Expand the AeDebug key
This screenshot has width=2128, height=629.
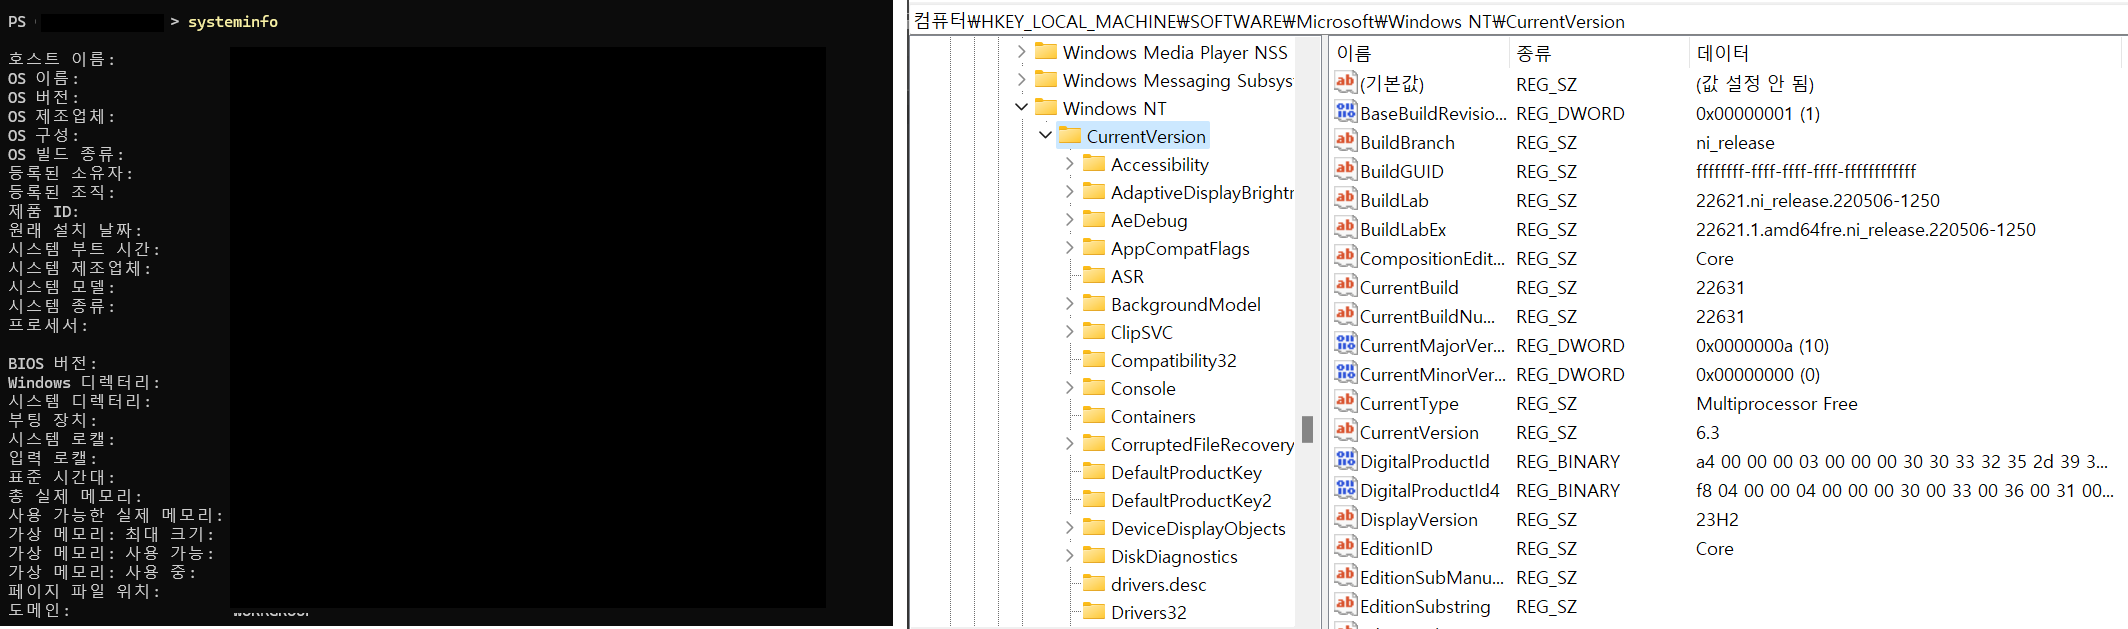[x=1069, y=219]
